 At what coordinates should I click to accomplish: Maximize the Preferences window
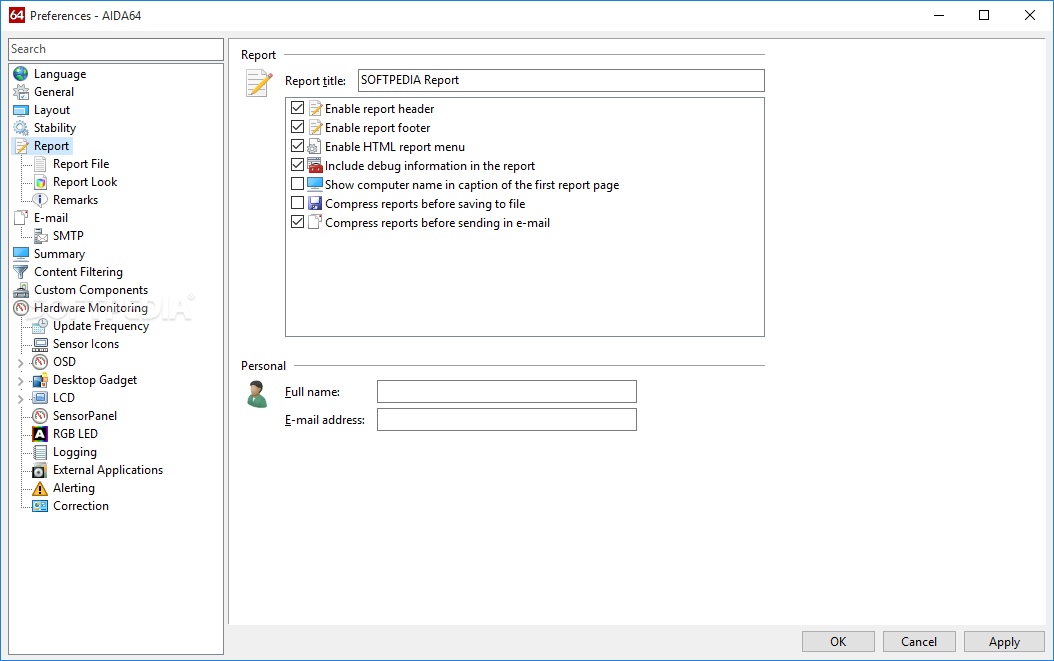[983, 15]
